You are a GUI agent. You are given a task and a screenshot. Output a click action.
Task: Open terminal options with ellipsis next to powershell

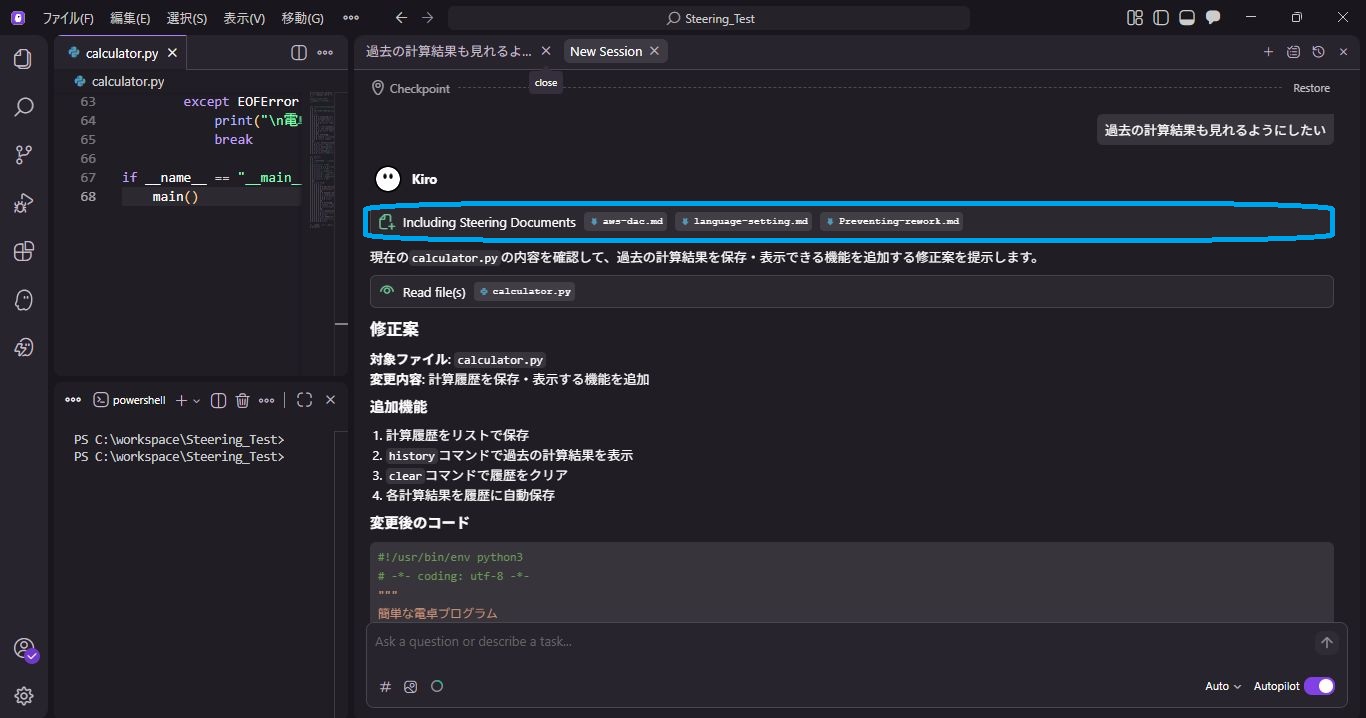[x=265, y=399]
